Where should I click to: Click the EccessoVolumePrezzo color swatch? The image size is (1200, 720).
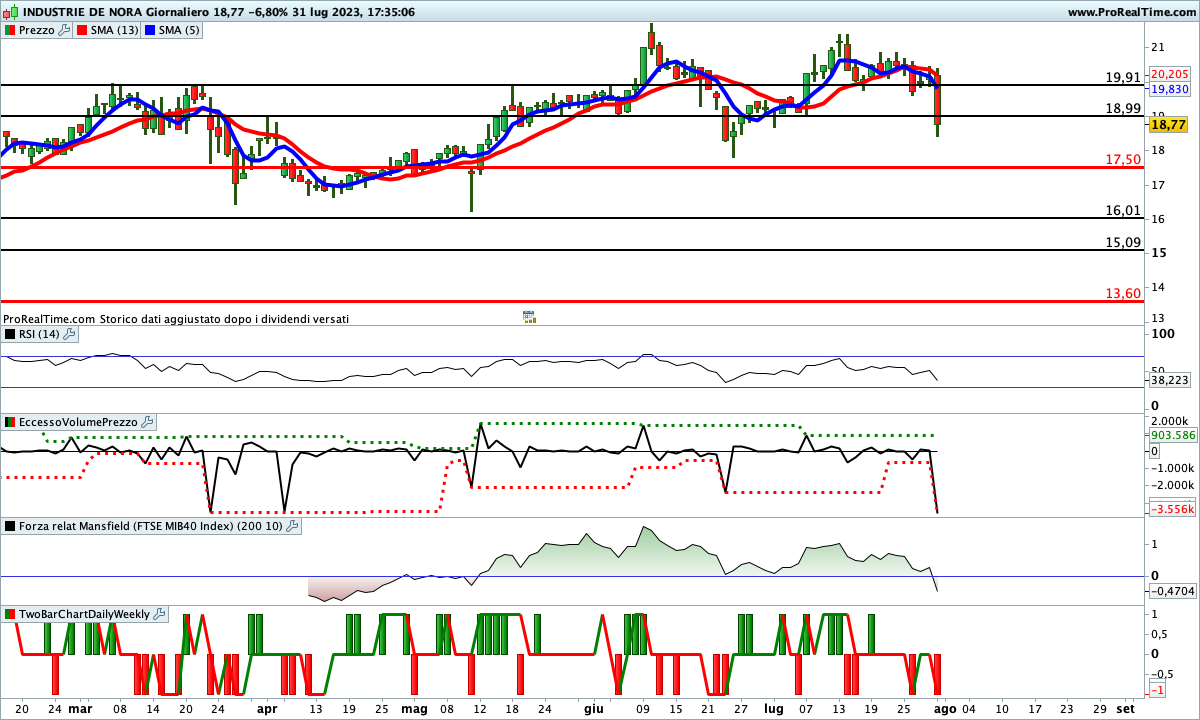point(10,422)
